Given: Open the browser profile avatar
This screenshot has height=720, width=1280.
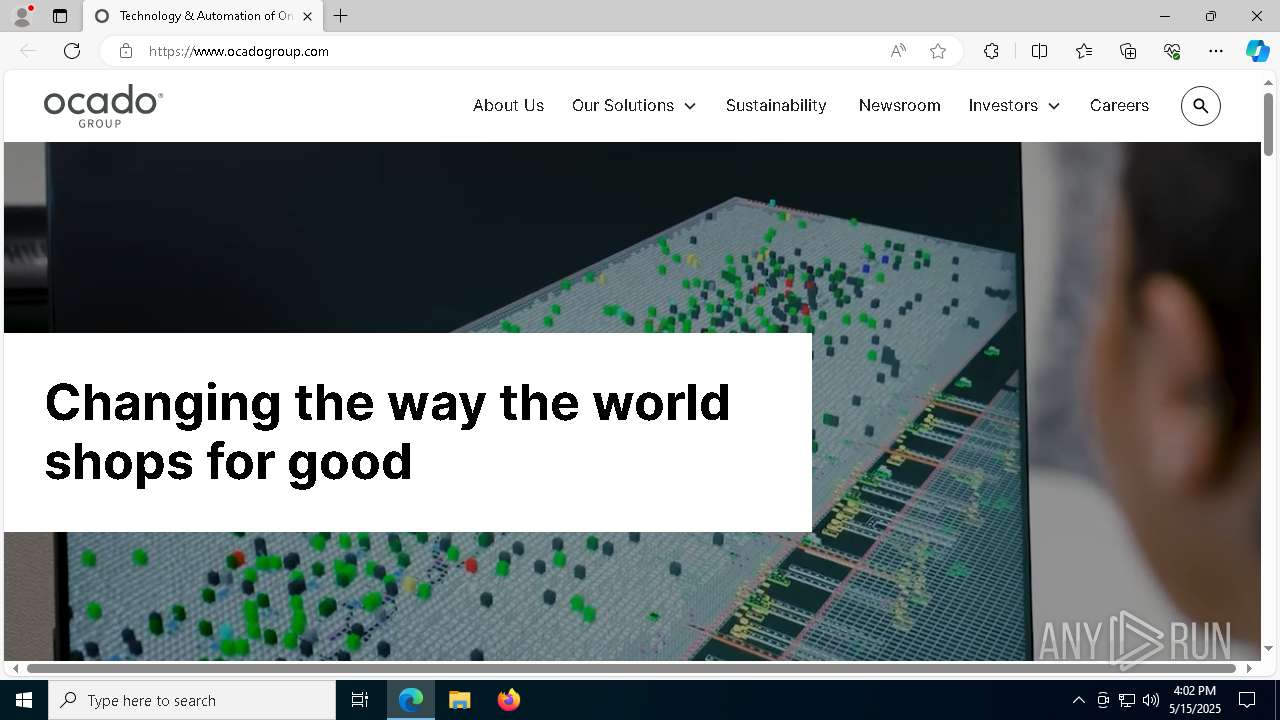Looking at the screenshot, I should [22, 16].
